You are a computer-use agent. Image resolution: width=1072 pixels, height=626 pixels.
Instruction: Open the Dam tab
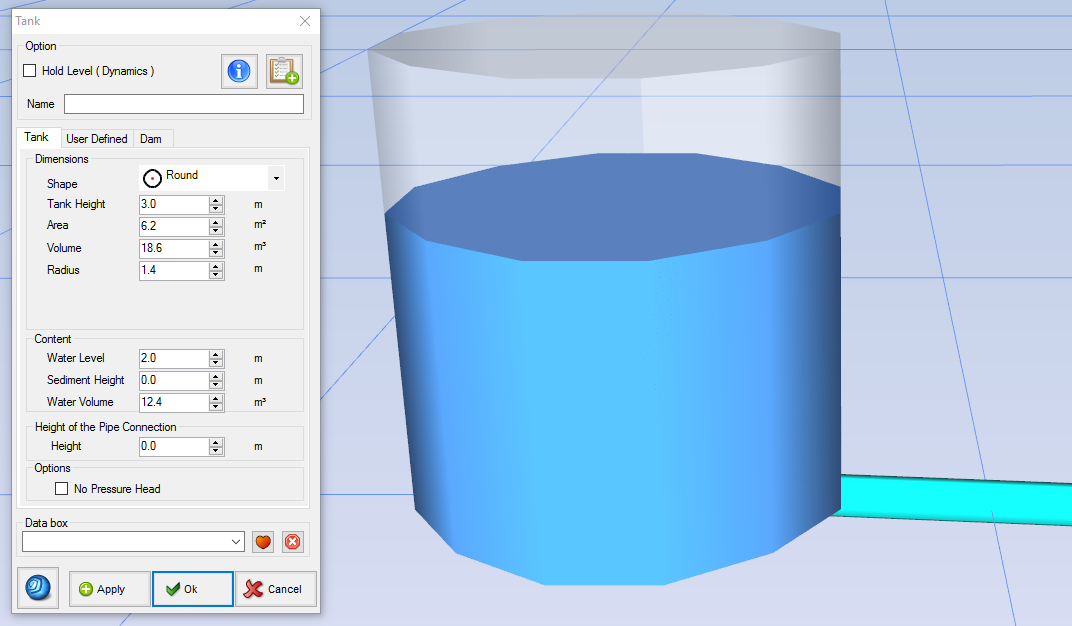pyautogui.click(x=151, y=139)
